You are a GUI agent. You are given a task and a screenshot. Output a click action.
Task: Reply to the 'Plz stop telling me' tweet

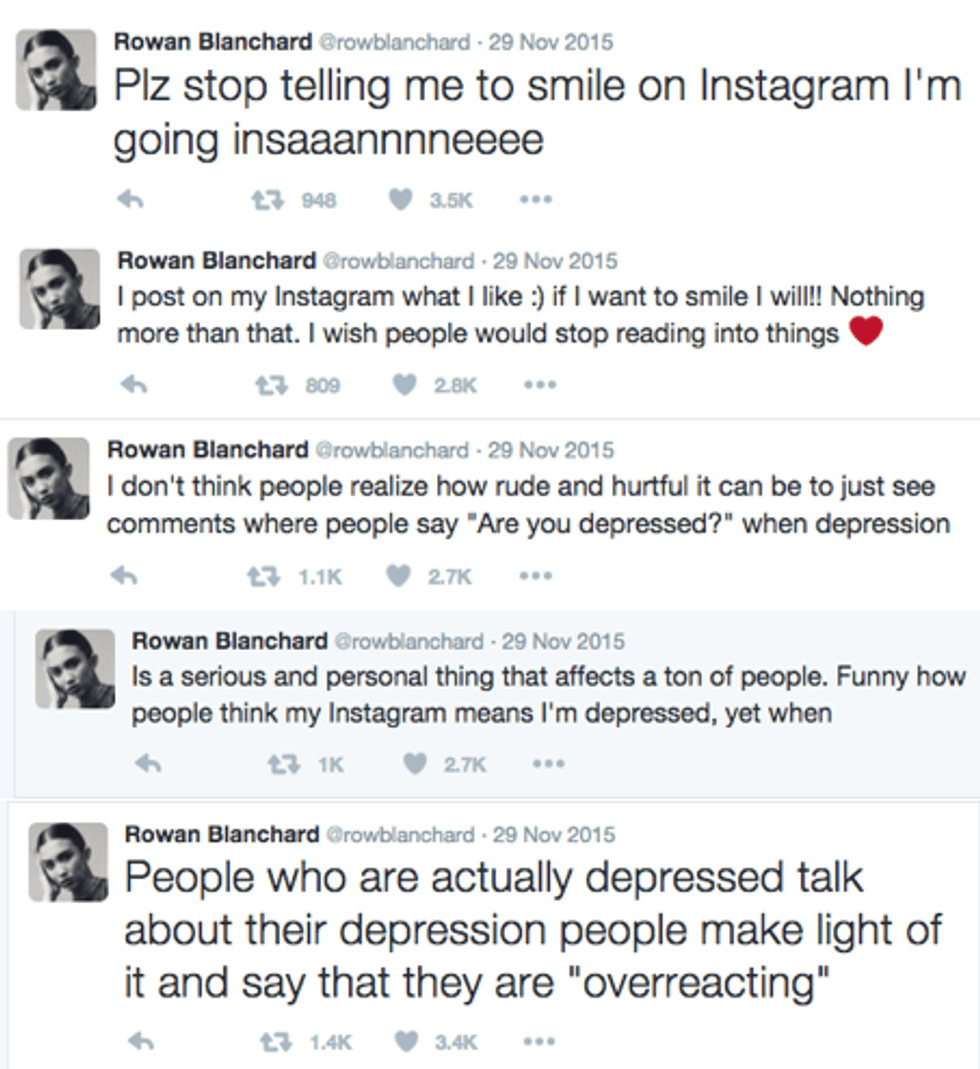click(126, 199)
